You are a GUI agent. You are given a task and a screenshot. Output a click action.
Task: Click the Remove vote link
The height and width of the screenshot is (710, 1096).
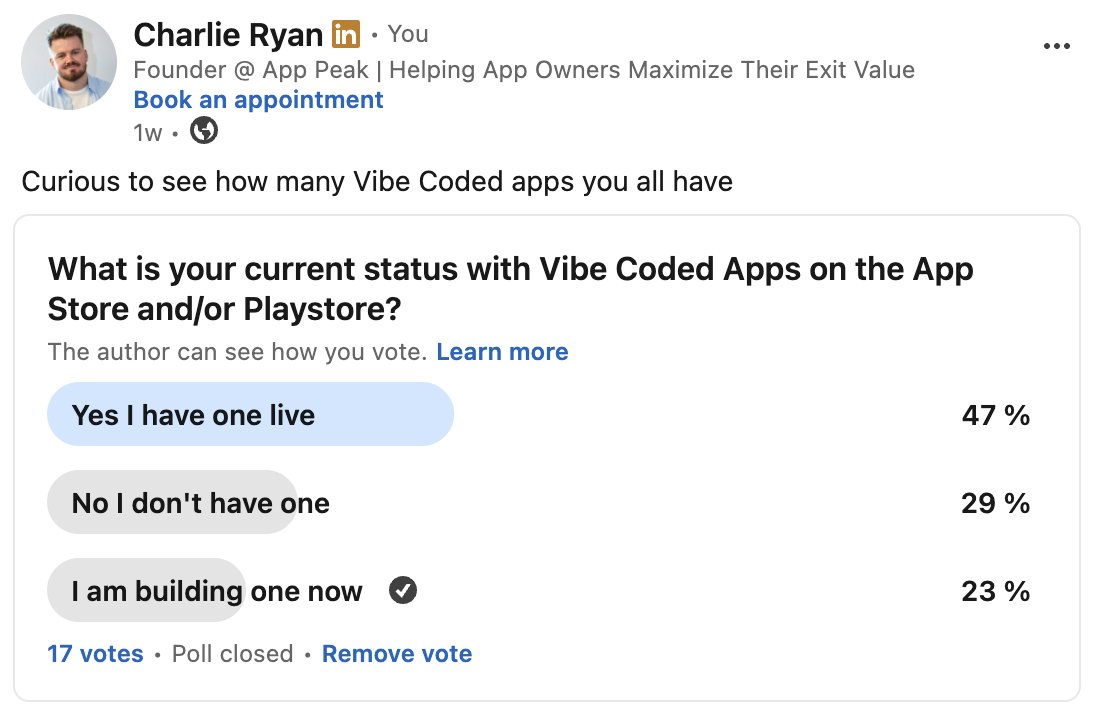(396, 653)
